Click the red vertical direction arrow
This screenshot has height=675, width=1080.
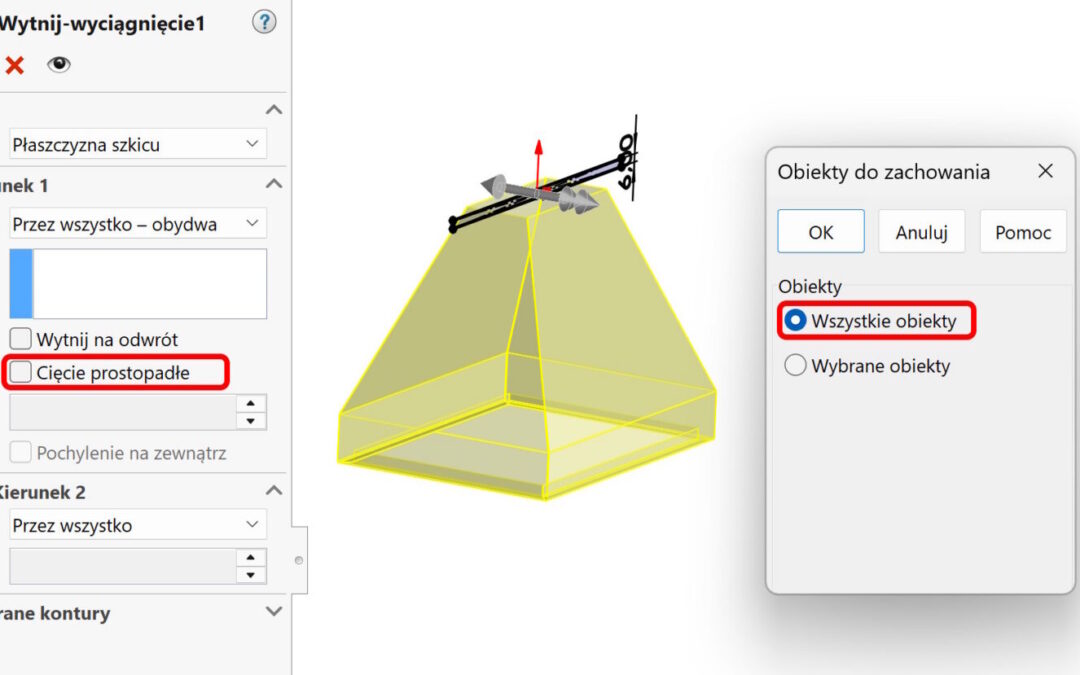point(538,158)
